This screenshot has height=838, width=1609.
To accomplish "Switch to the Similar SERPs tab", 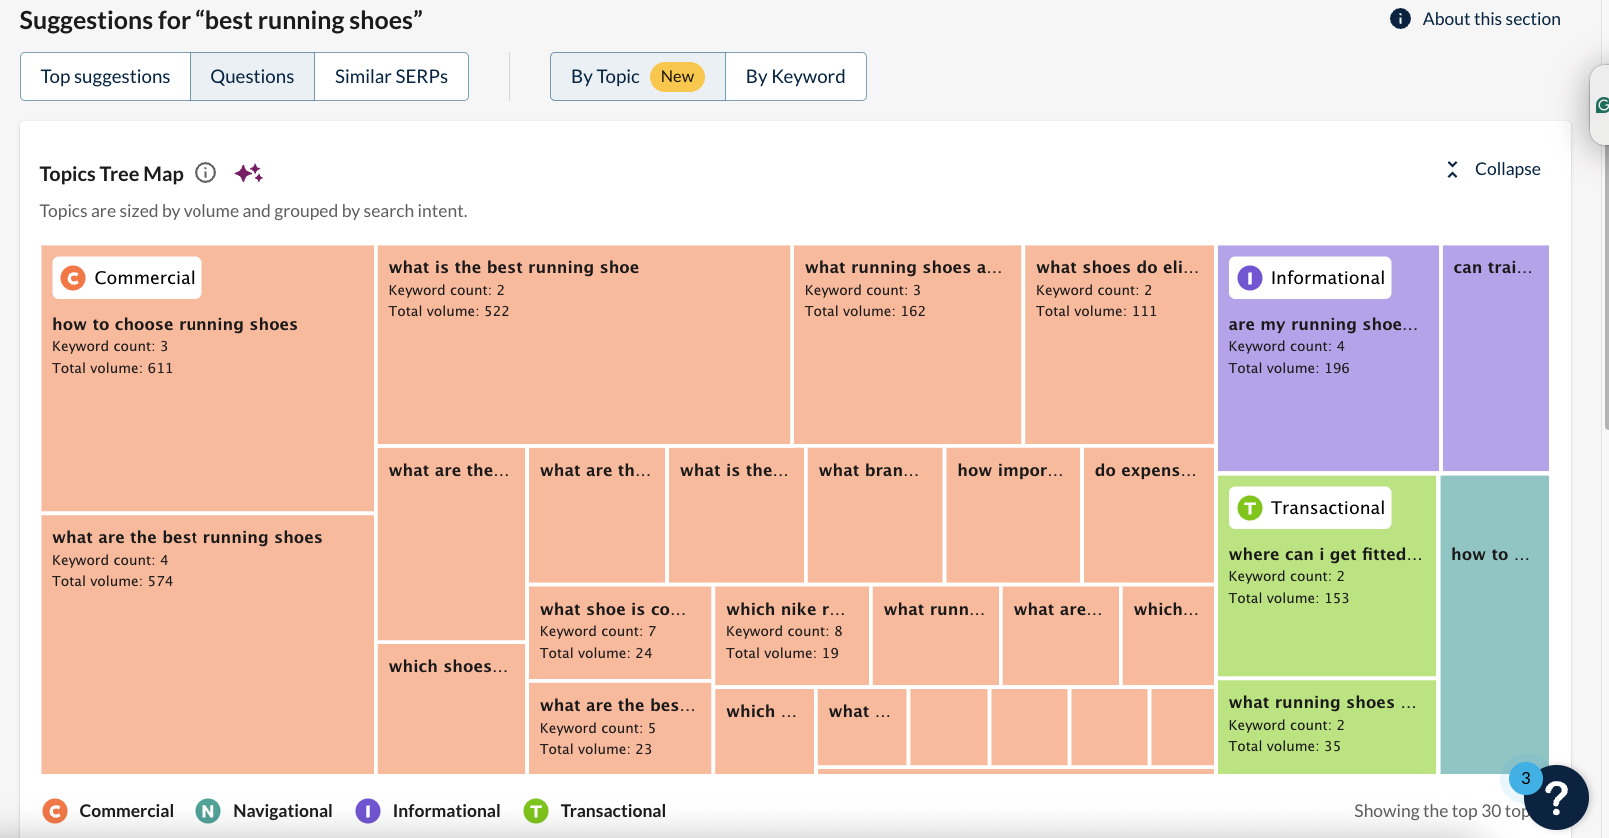I will tap(391, 76).
